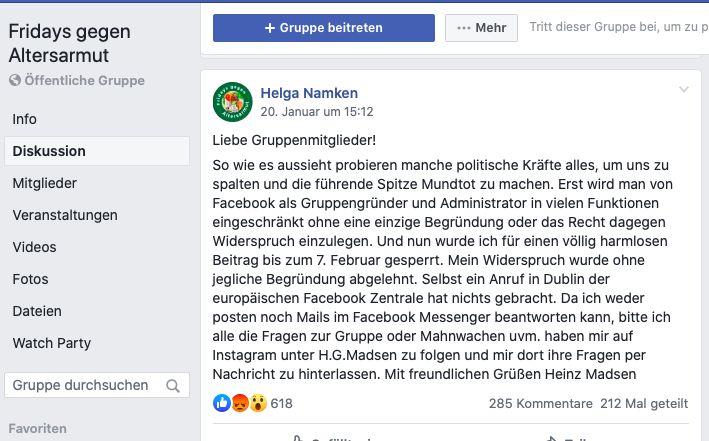Select the Diskussion tab
This screenshot has width=709, height=441.
coord(49,151)
